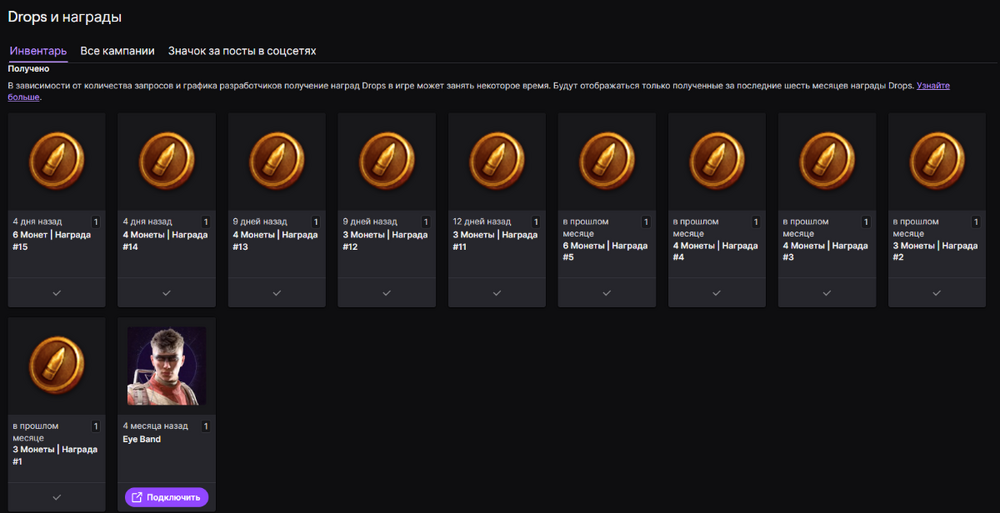Select the text 3 Монеты | Награда #2
1000x513 pixels.
pyautogui.click(x=935, y=251)
